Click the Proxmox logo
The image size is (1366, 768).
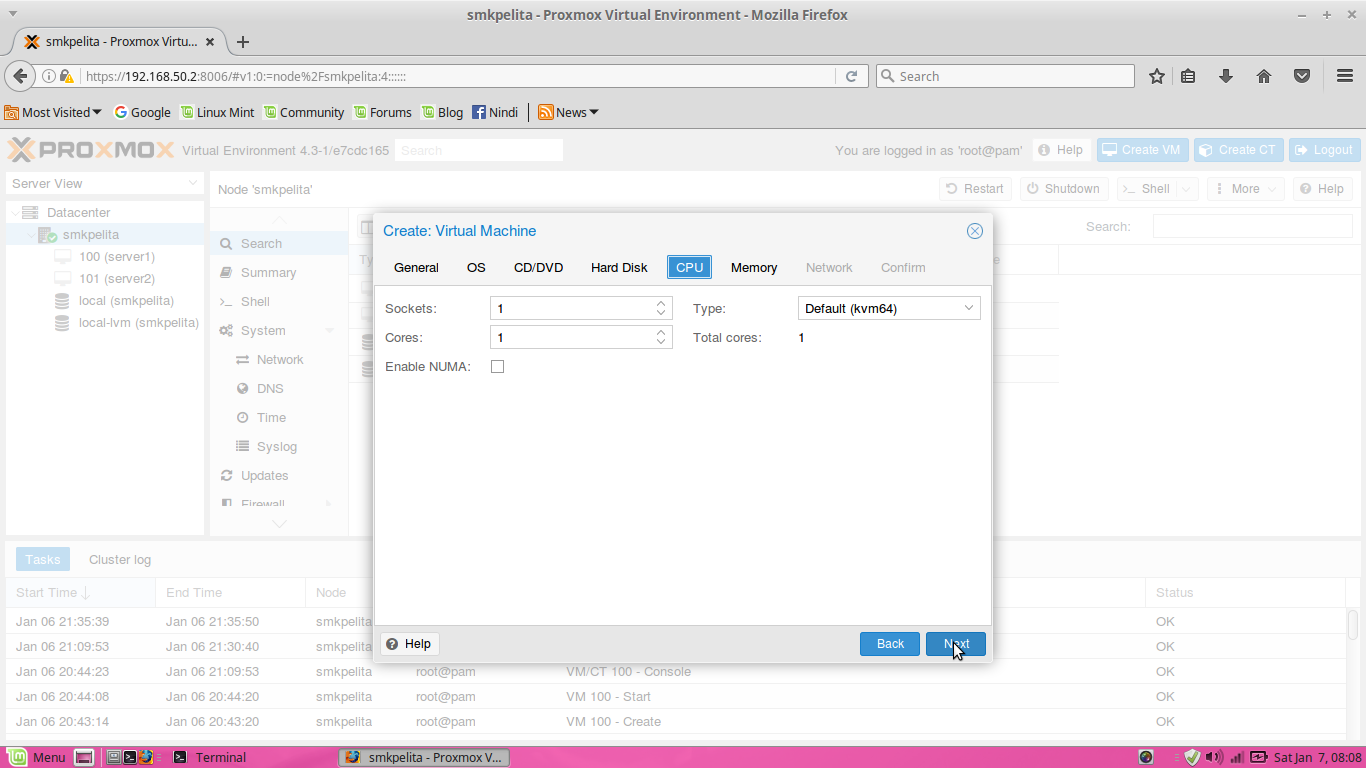(x=91, y=150)
